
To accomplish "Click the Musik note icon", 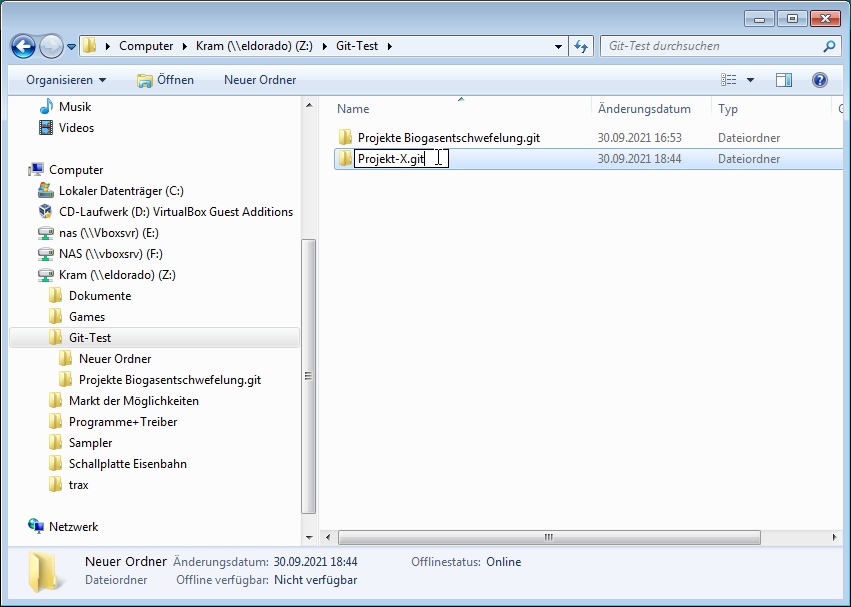I will click(47, 106).
